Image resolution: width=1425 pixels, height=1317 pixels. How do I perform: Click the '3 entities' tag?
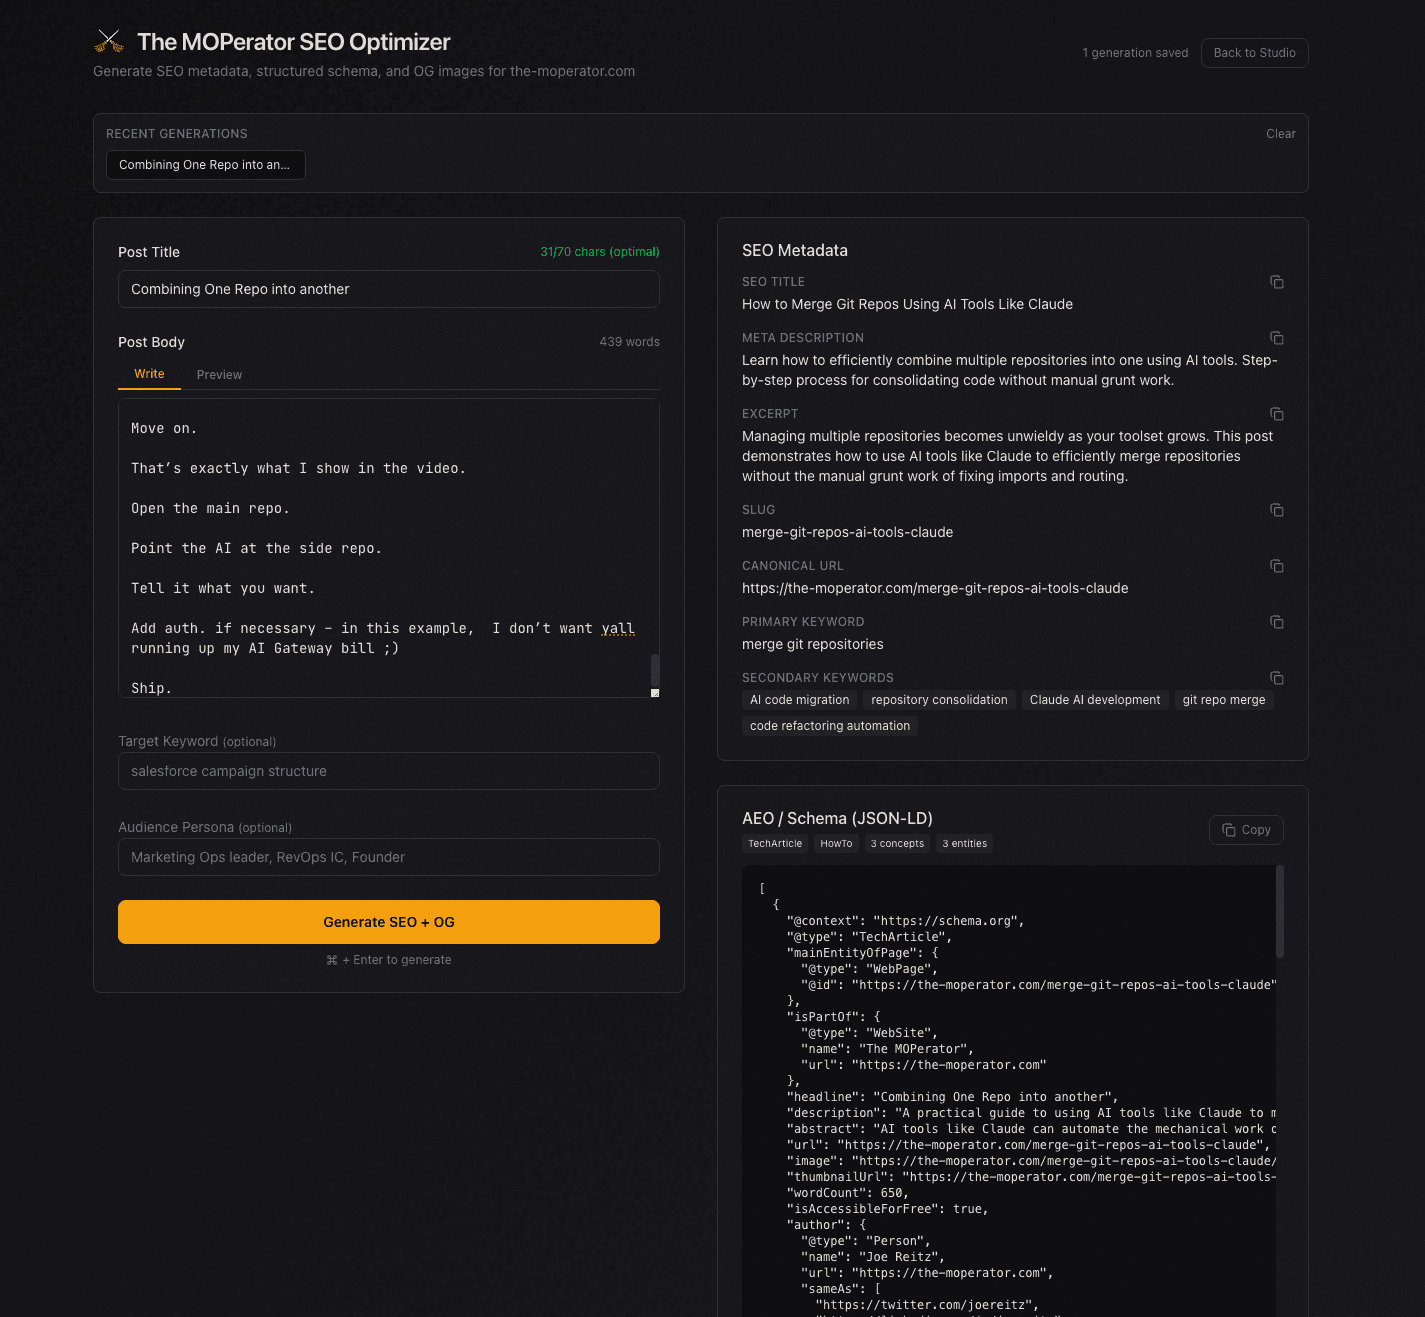coord(965,844)
